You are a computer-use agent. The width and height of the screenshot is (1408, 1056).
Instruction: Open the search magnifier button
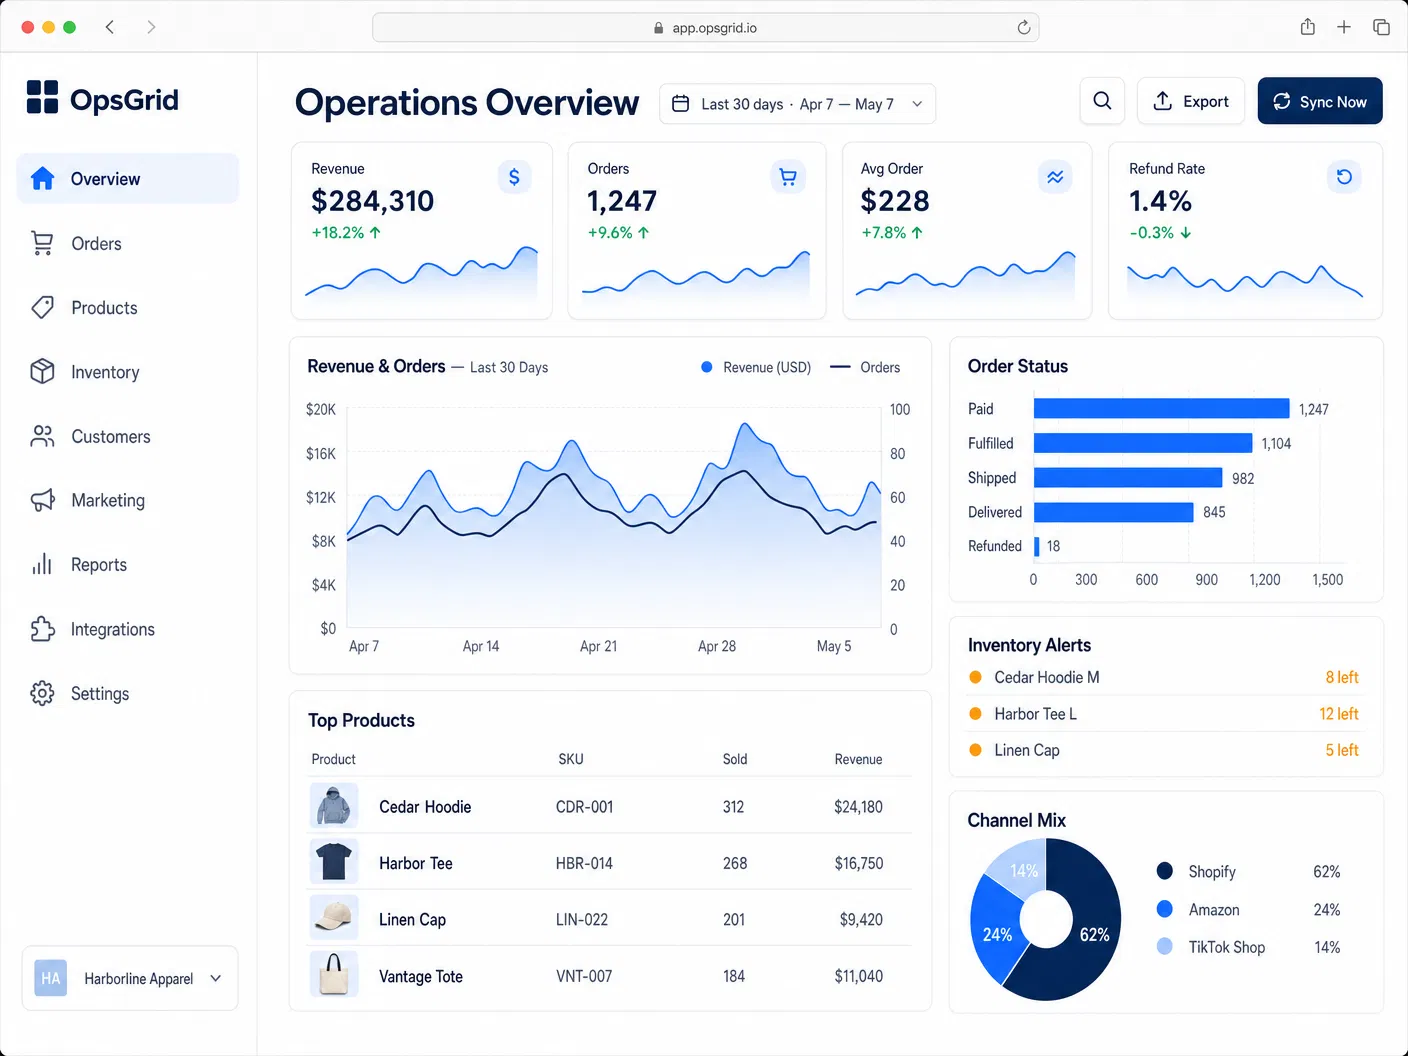(1102, 101)
